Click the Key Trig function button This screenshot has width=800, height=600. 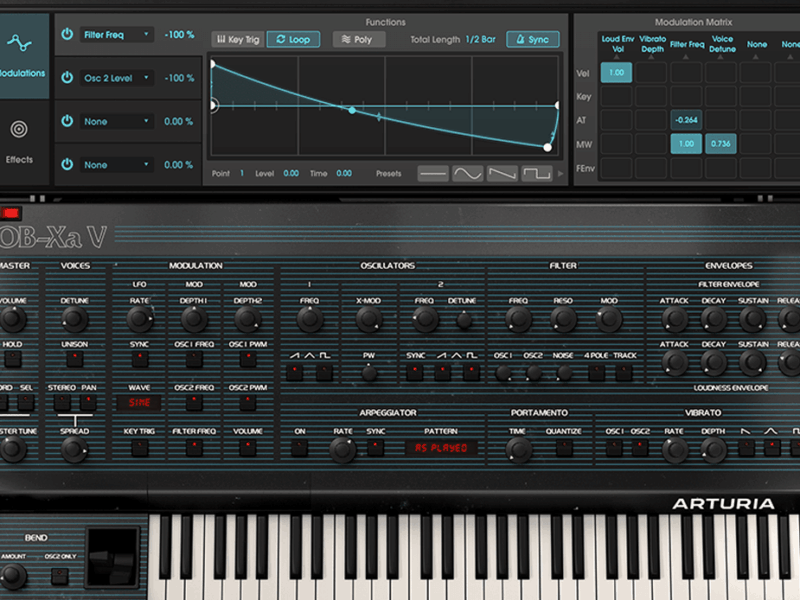pos(237,39)
